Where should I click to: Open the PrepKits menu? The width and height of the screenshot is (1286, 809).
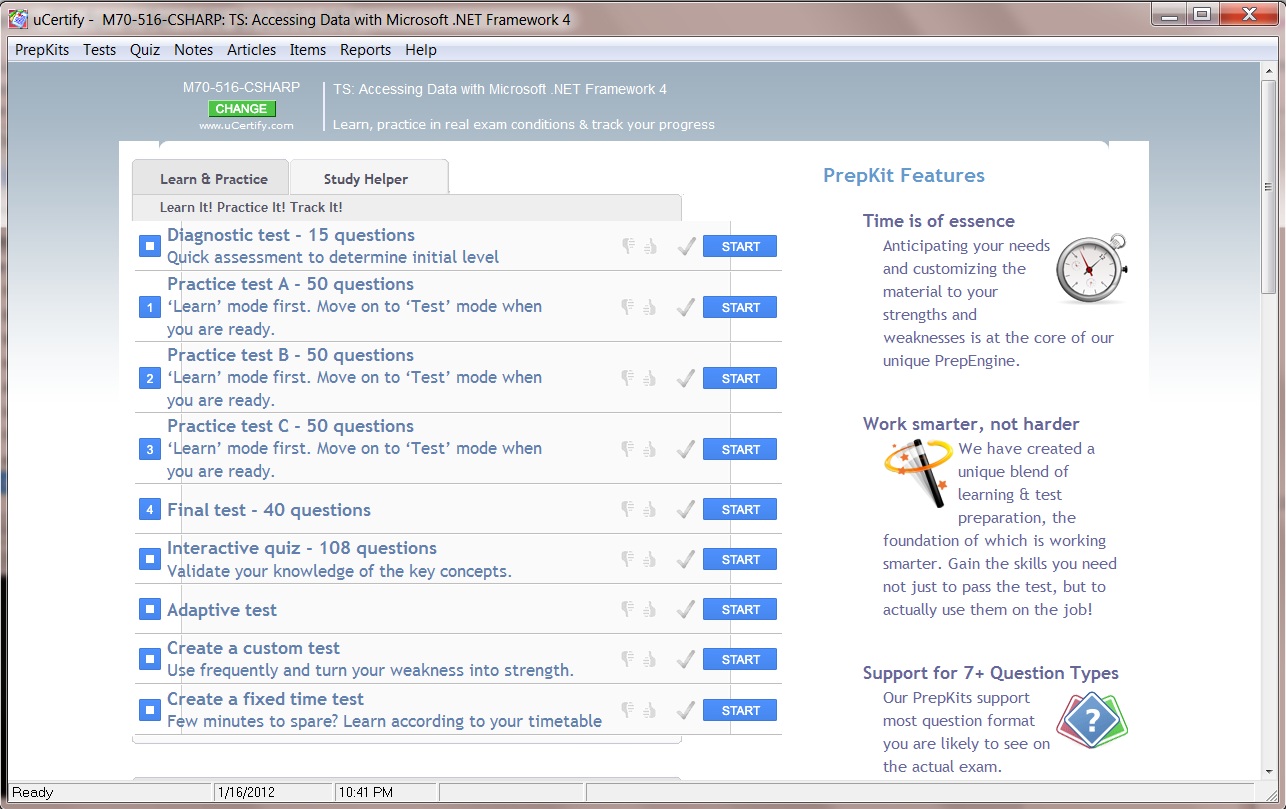click(x=42, y=49)
